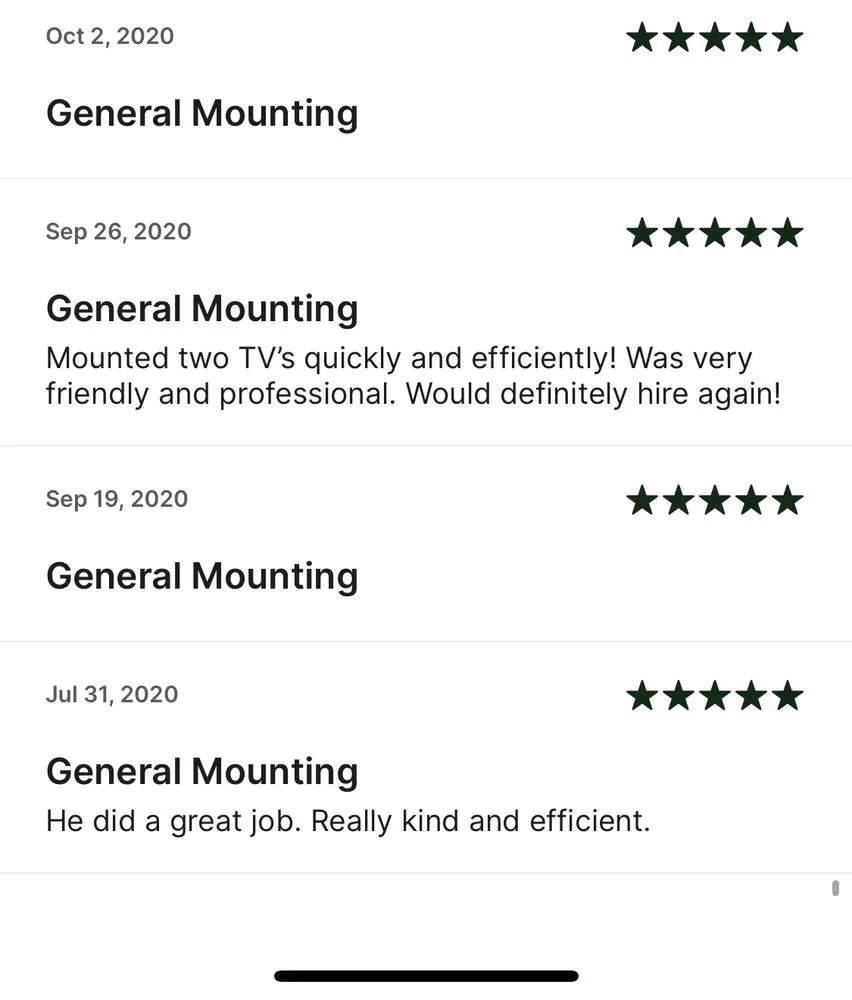Viewport: 852px width, 1000px height.
Task: Click the Sep 26, 2020 date label
Action: 118,232
